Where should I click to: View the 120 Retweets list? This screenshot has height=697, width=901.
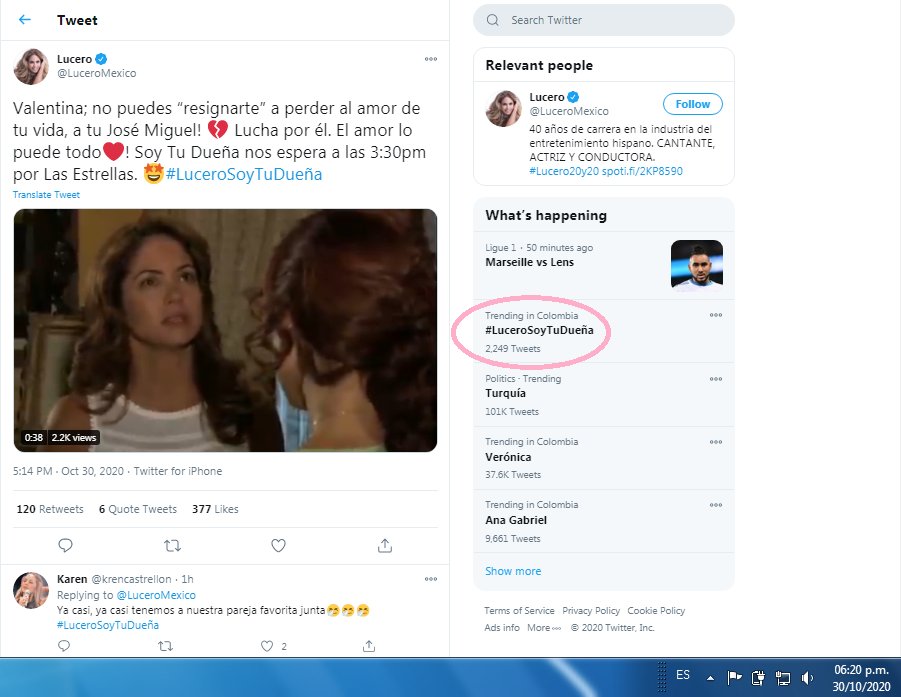pos(50,509)
